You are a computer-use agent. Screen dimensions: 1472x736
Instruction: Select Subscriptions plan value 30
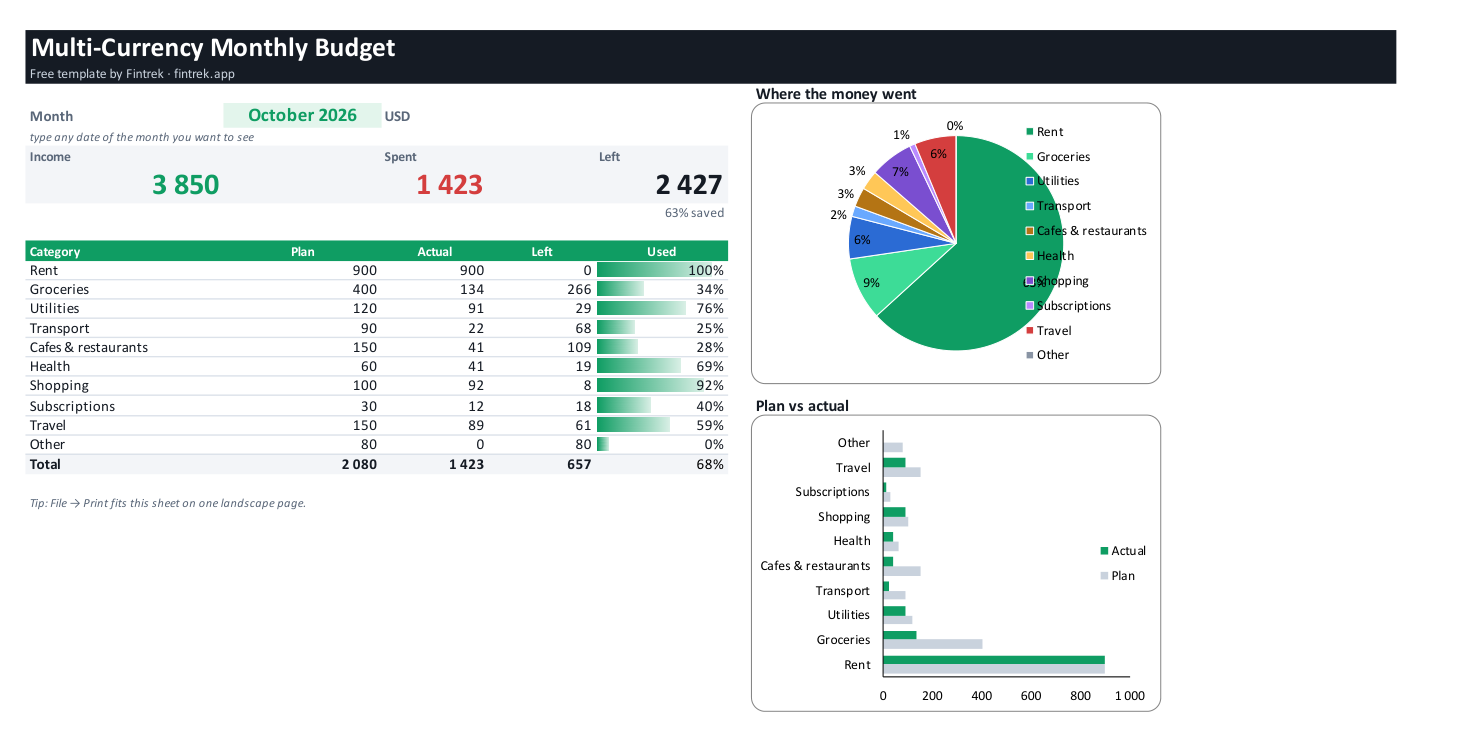[x=369, y=406]
